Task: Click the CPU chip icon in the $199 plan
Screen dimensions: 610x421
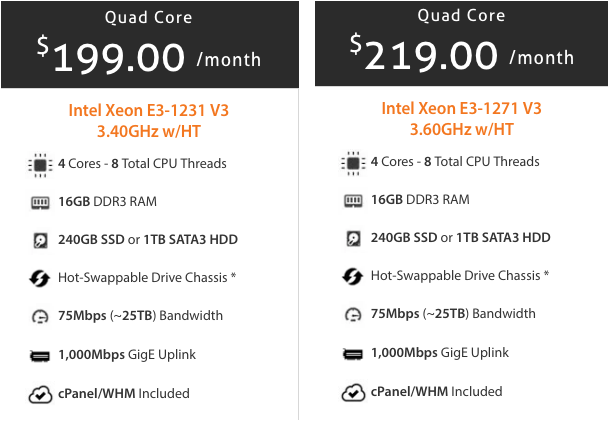Action: tap(40, 165)
